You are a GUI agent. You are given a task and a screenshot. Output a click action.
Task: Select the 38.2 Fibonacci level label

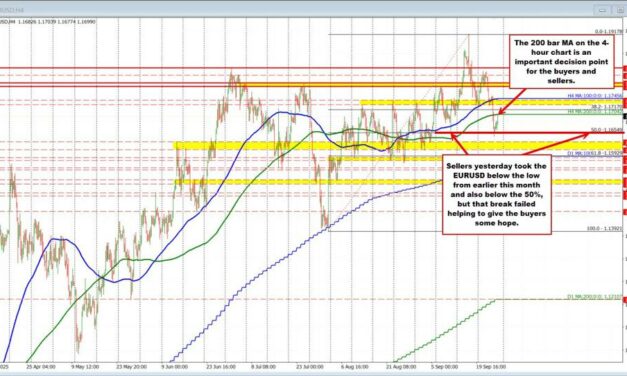coord(607,107)
